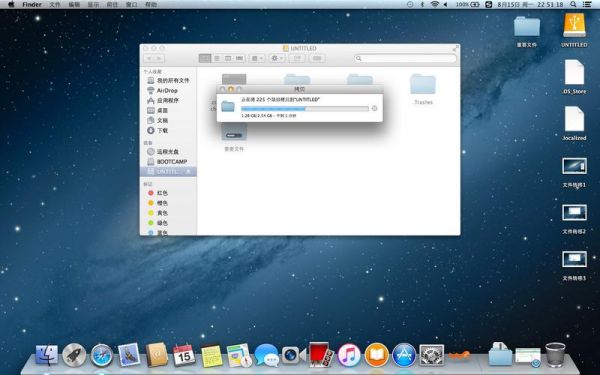Click the Share button in Finder toolbar
The height and width of the screenshot is (375, 600).
click(x=297, y=58)
